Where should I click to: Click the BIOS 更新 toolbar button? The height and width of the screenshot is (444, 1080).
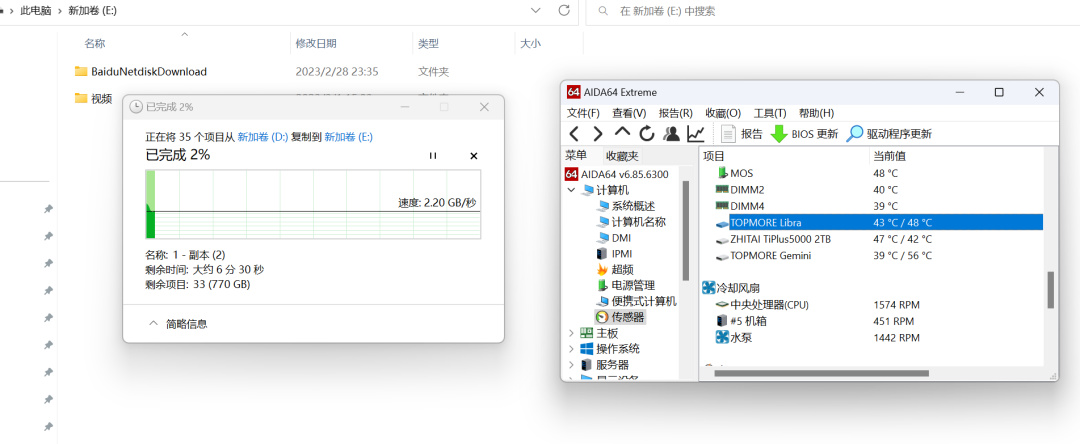point(804,134)
